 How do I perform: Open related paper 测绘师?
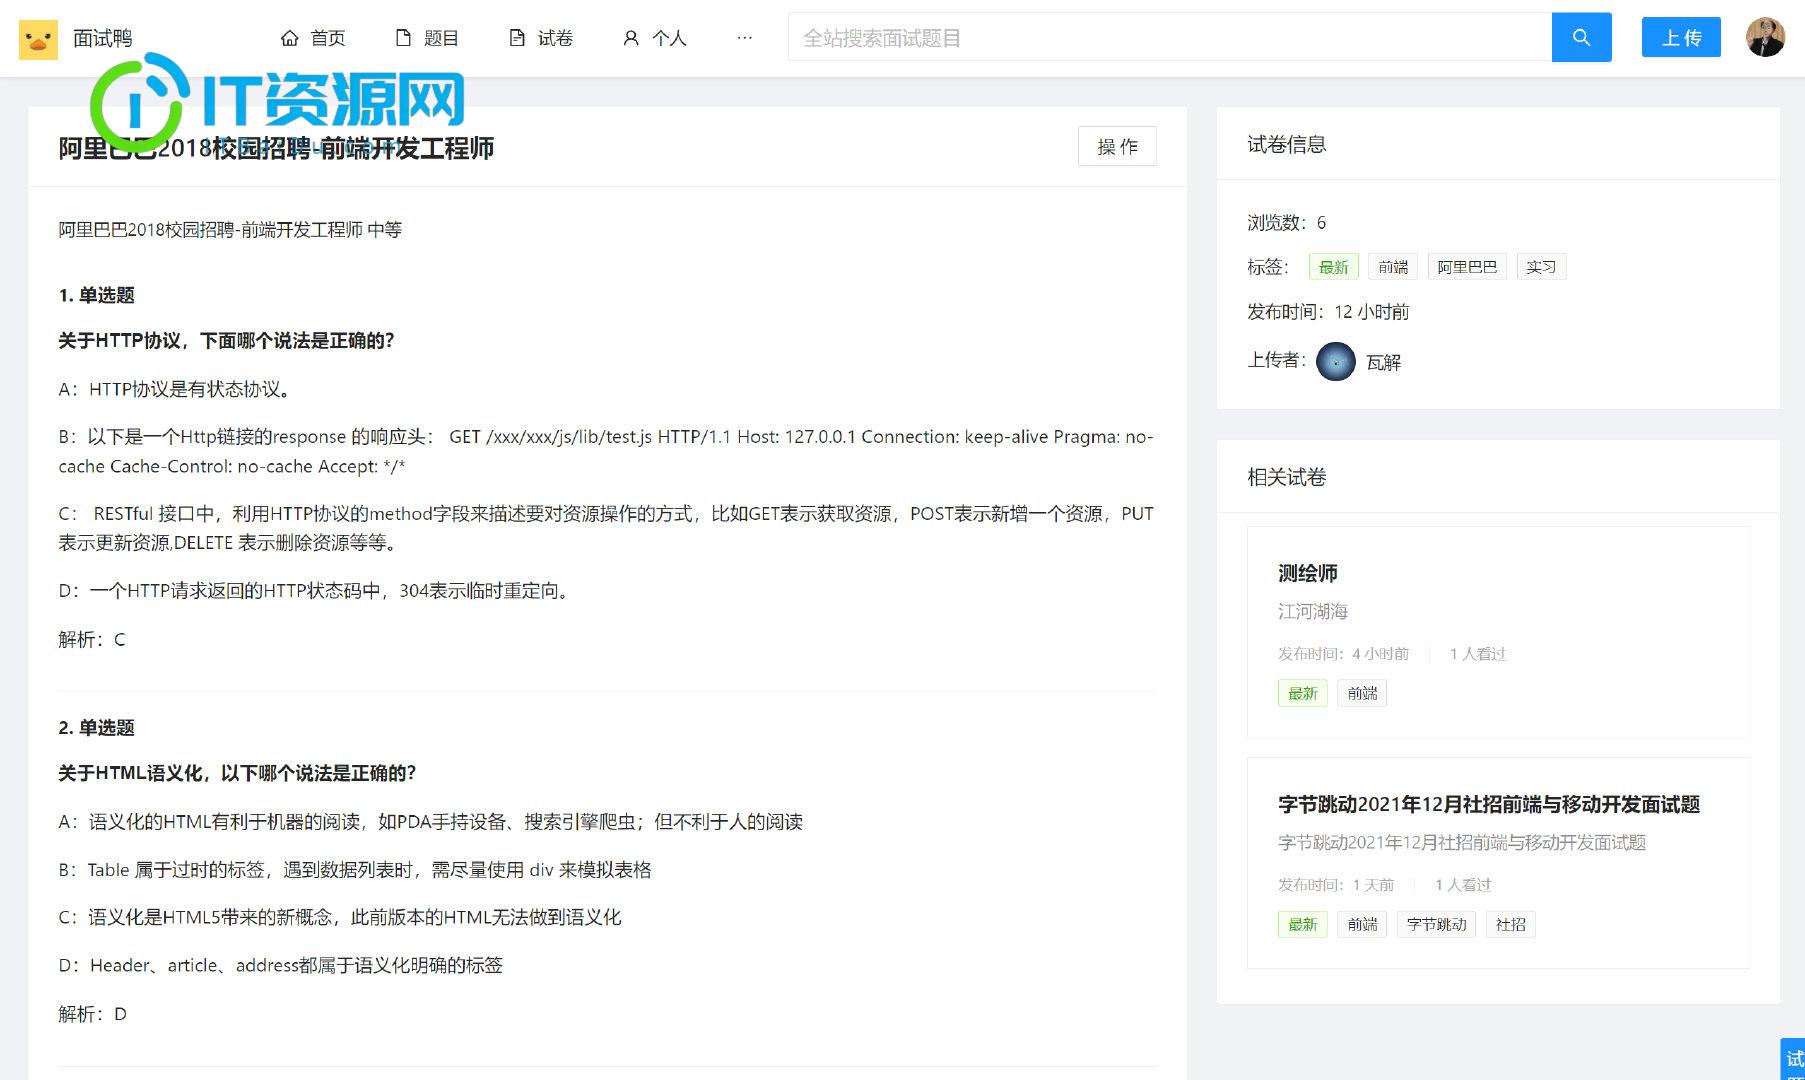point(1307,573)
